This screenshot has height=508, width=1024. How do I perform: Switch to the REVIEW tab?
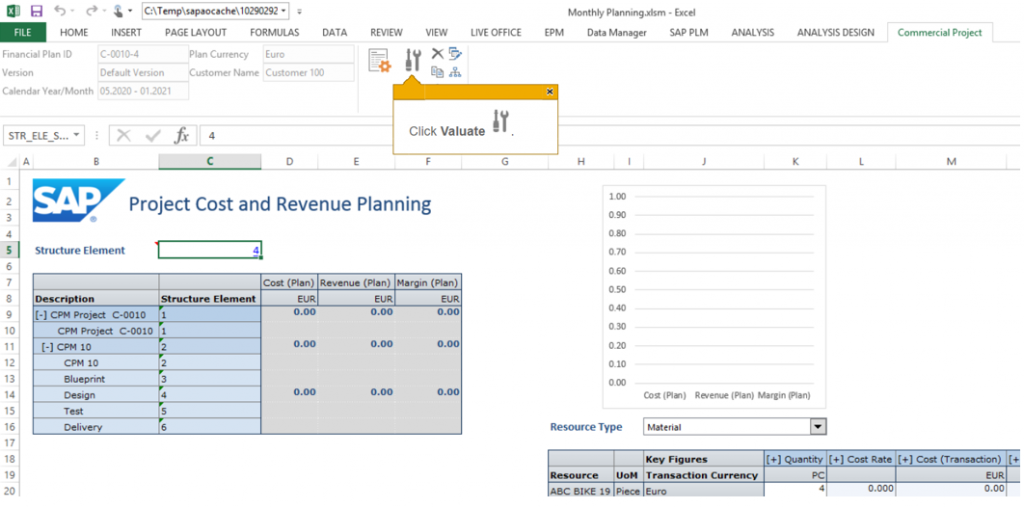point(386,32)
